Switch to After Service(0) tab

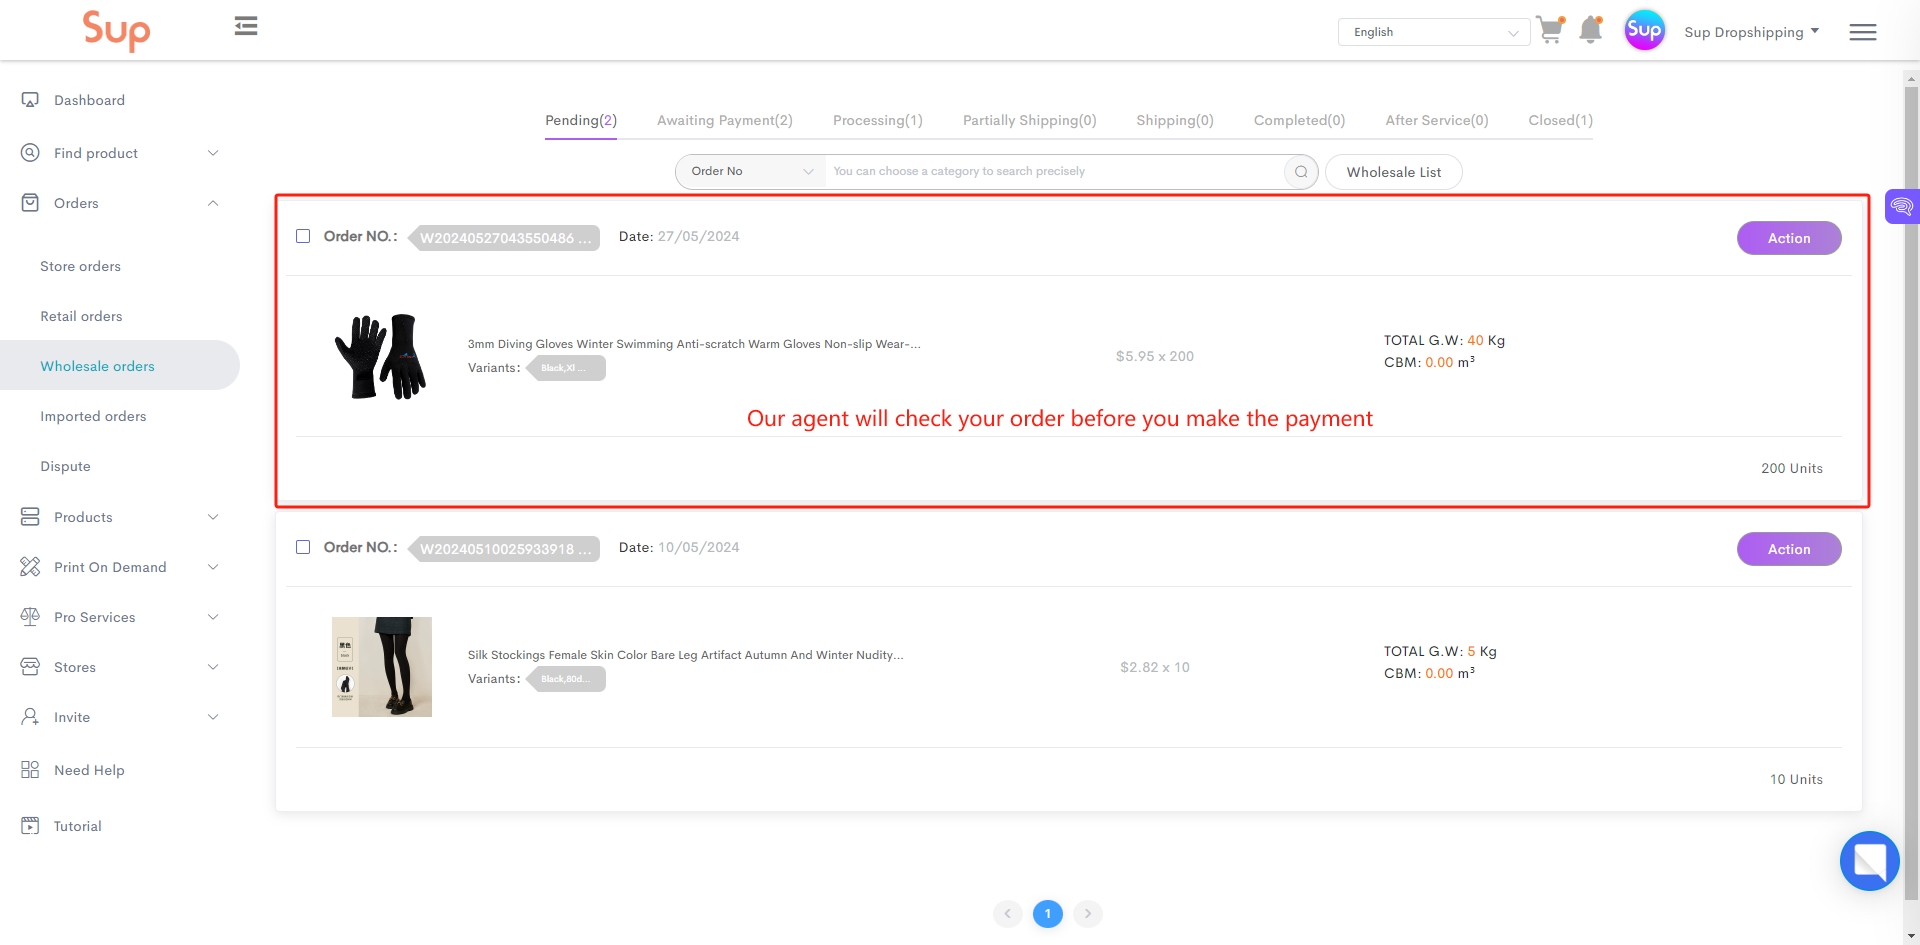(1437, 121)
